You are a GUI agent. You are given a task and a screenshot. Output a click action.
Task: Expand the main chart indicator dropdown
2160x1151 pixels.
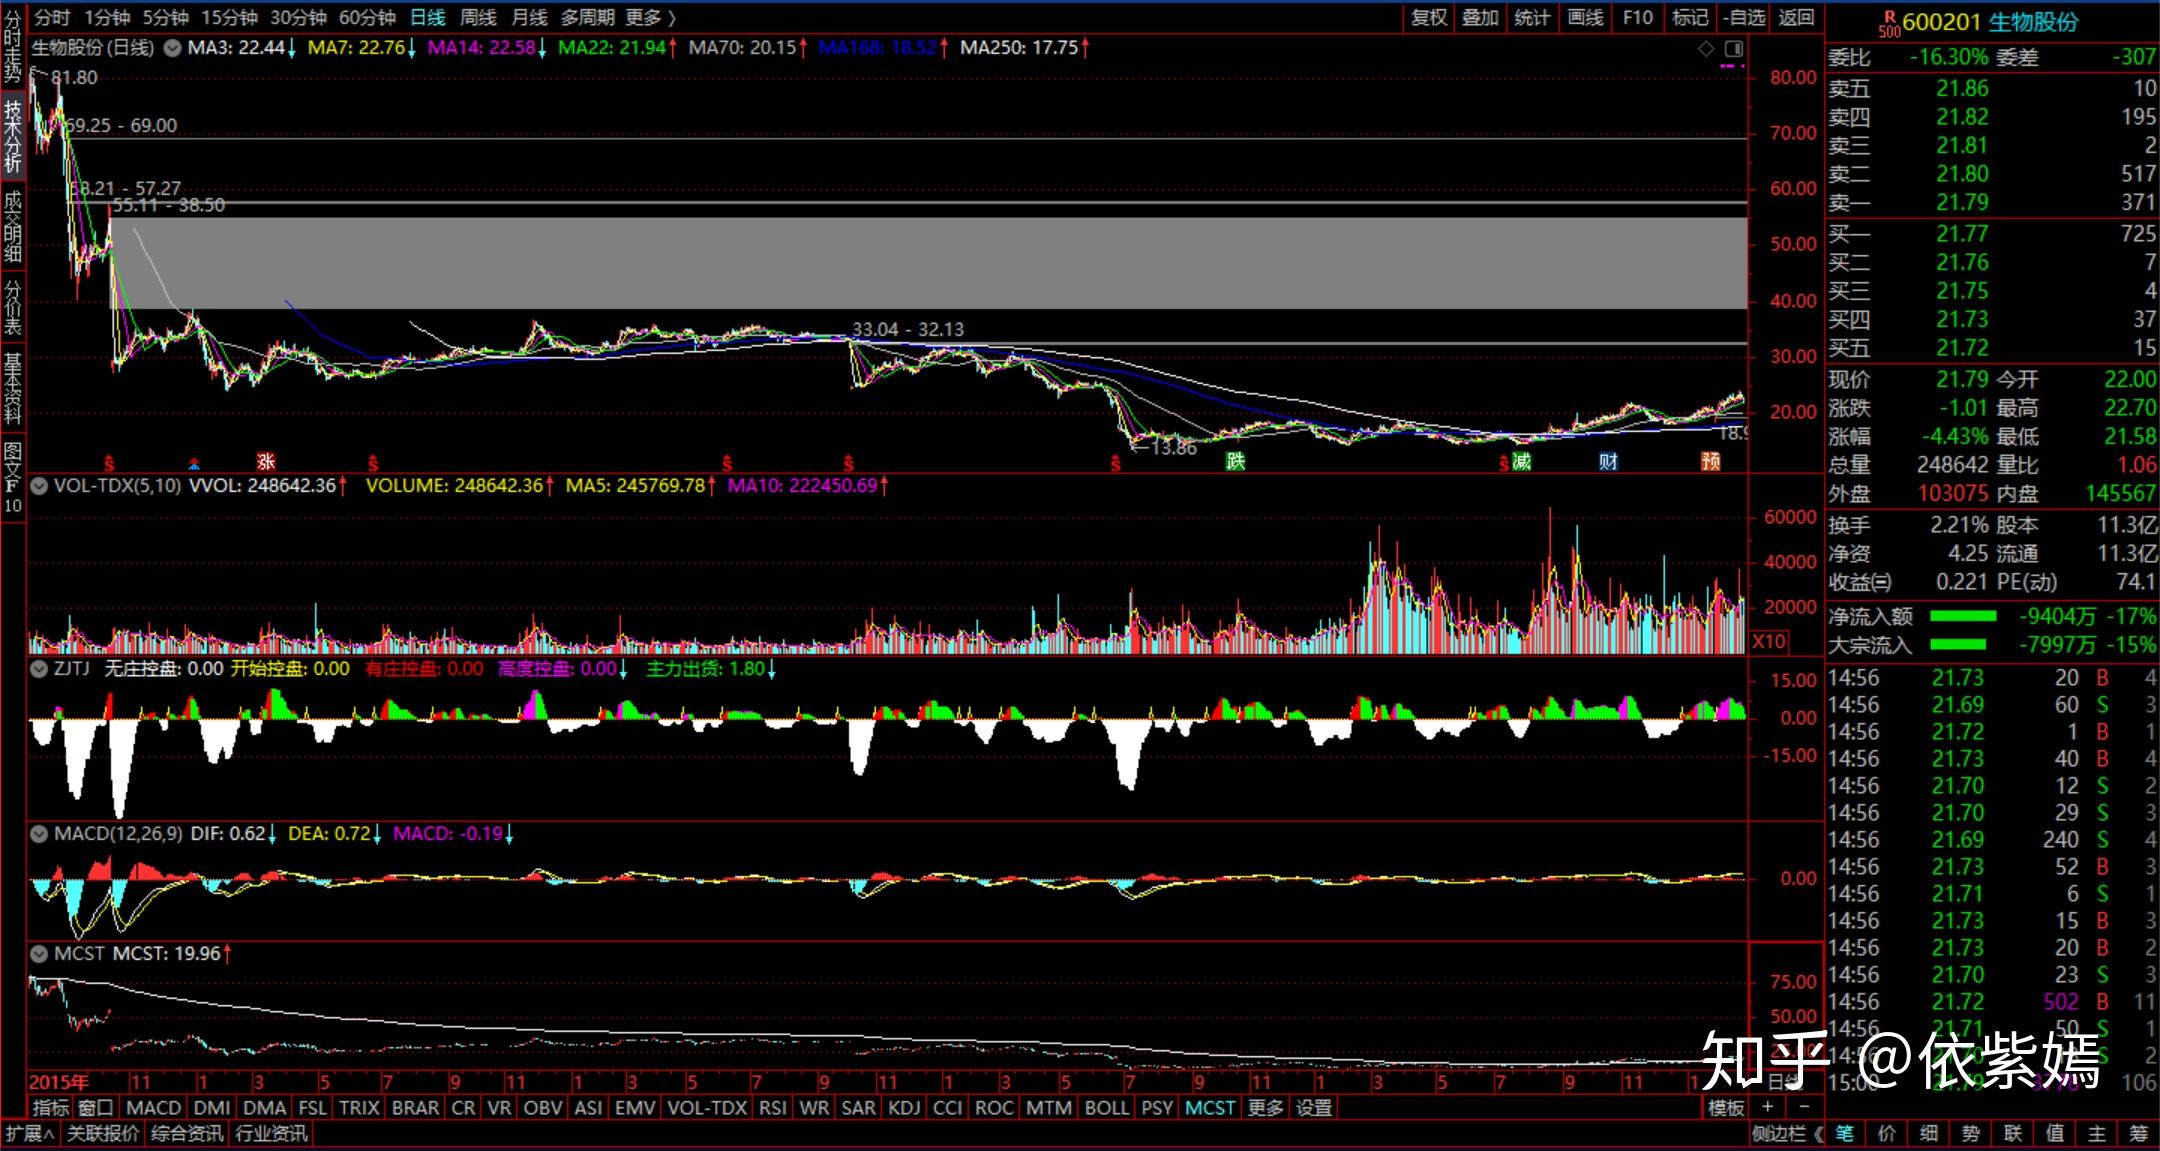(172, 47)
